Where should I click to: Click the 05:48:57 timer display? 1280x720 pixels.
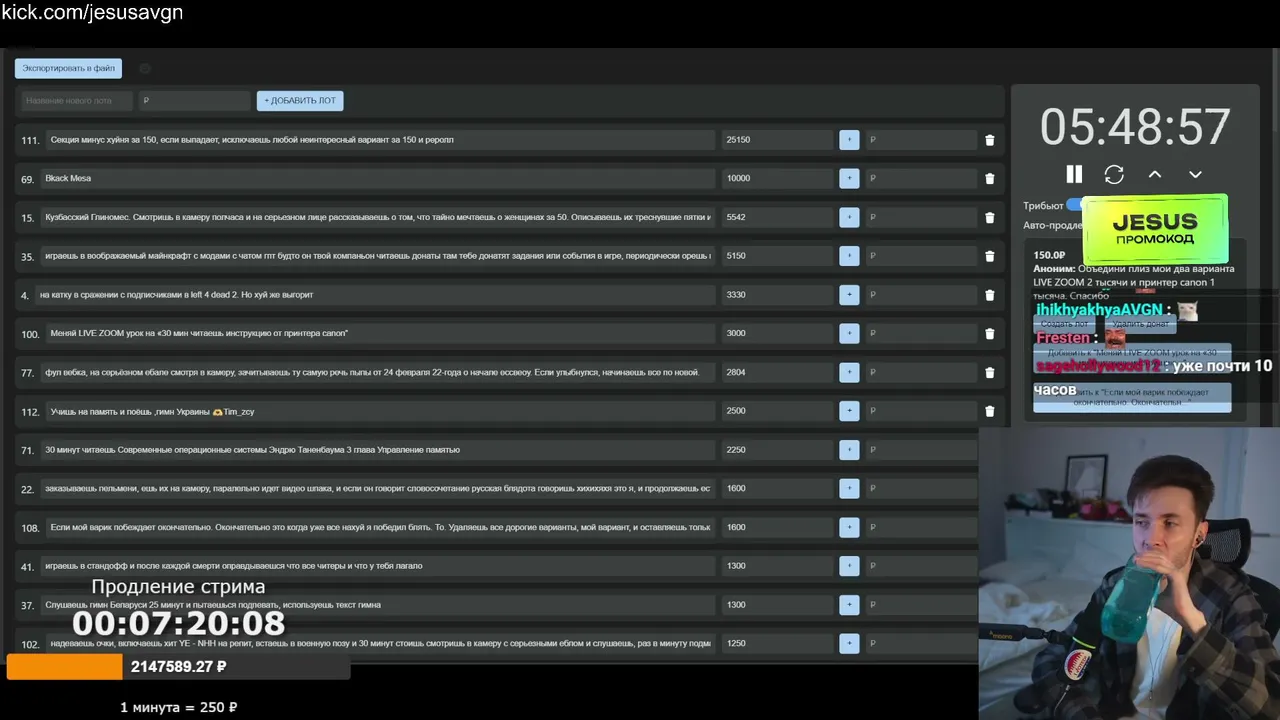(x=1135, y=128)
